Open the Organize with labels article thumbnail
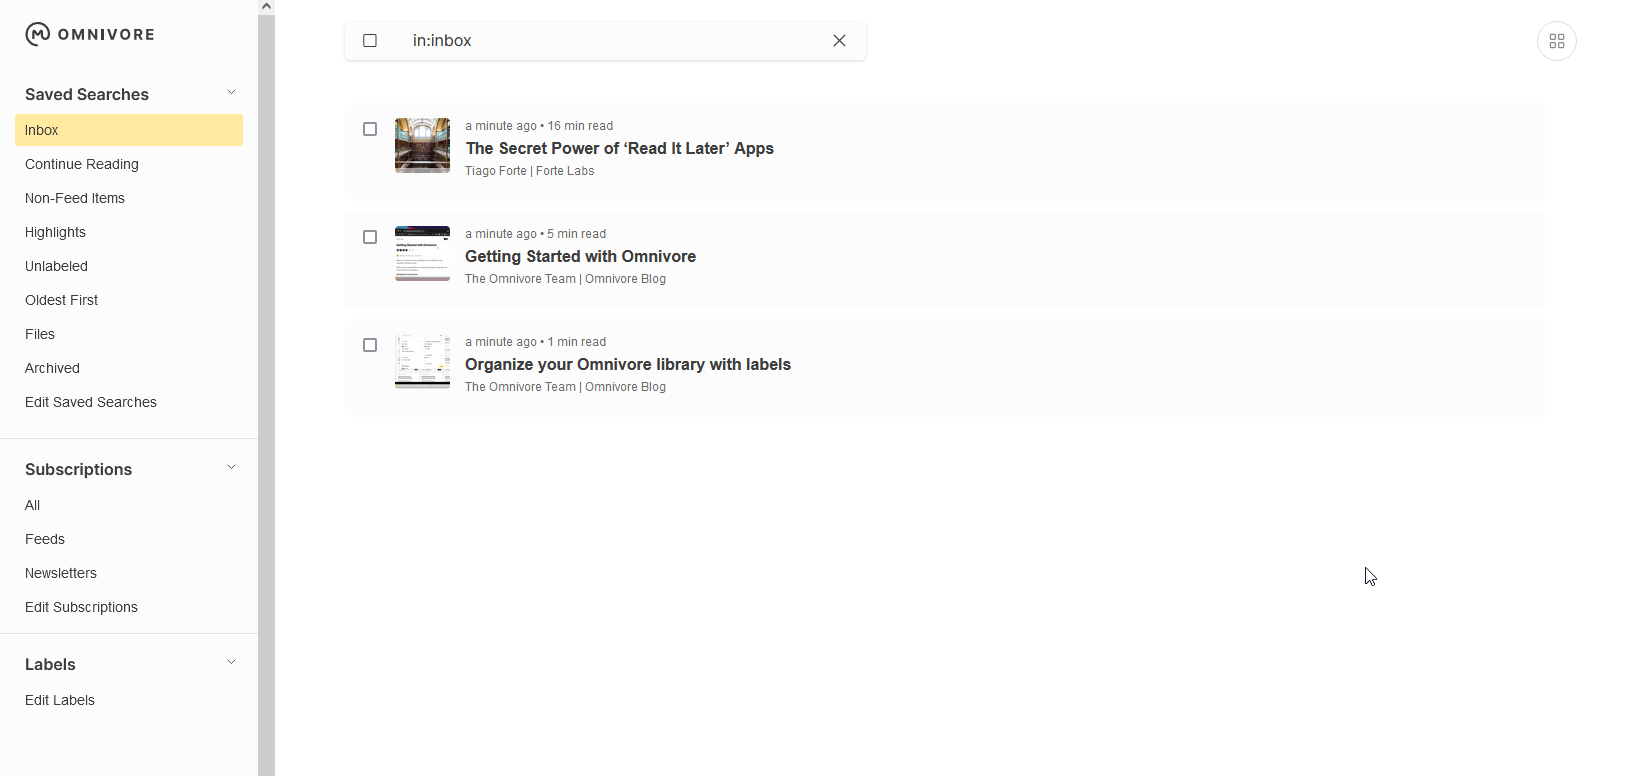 [x=422, y=362]
